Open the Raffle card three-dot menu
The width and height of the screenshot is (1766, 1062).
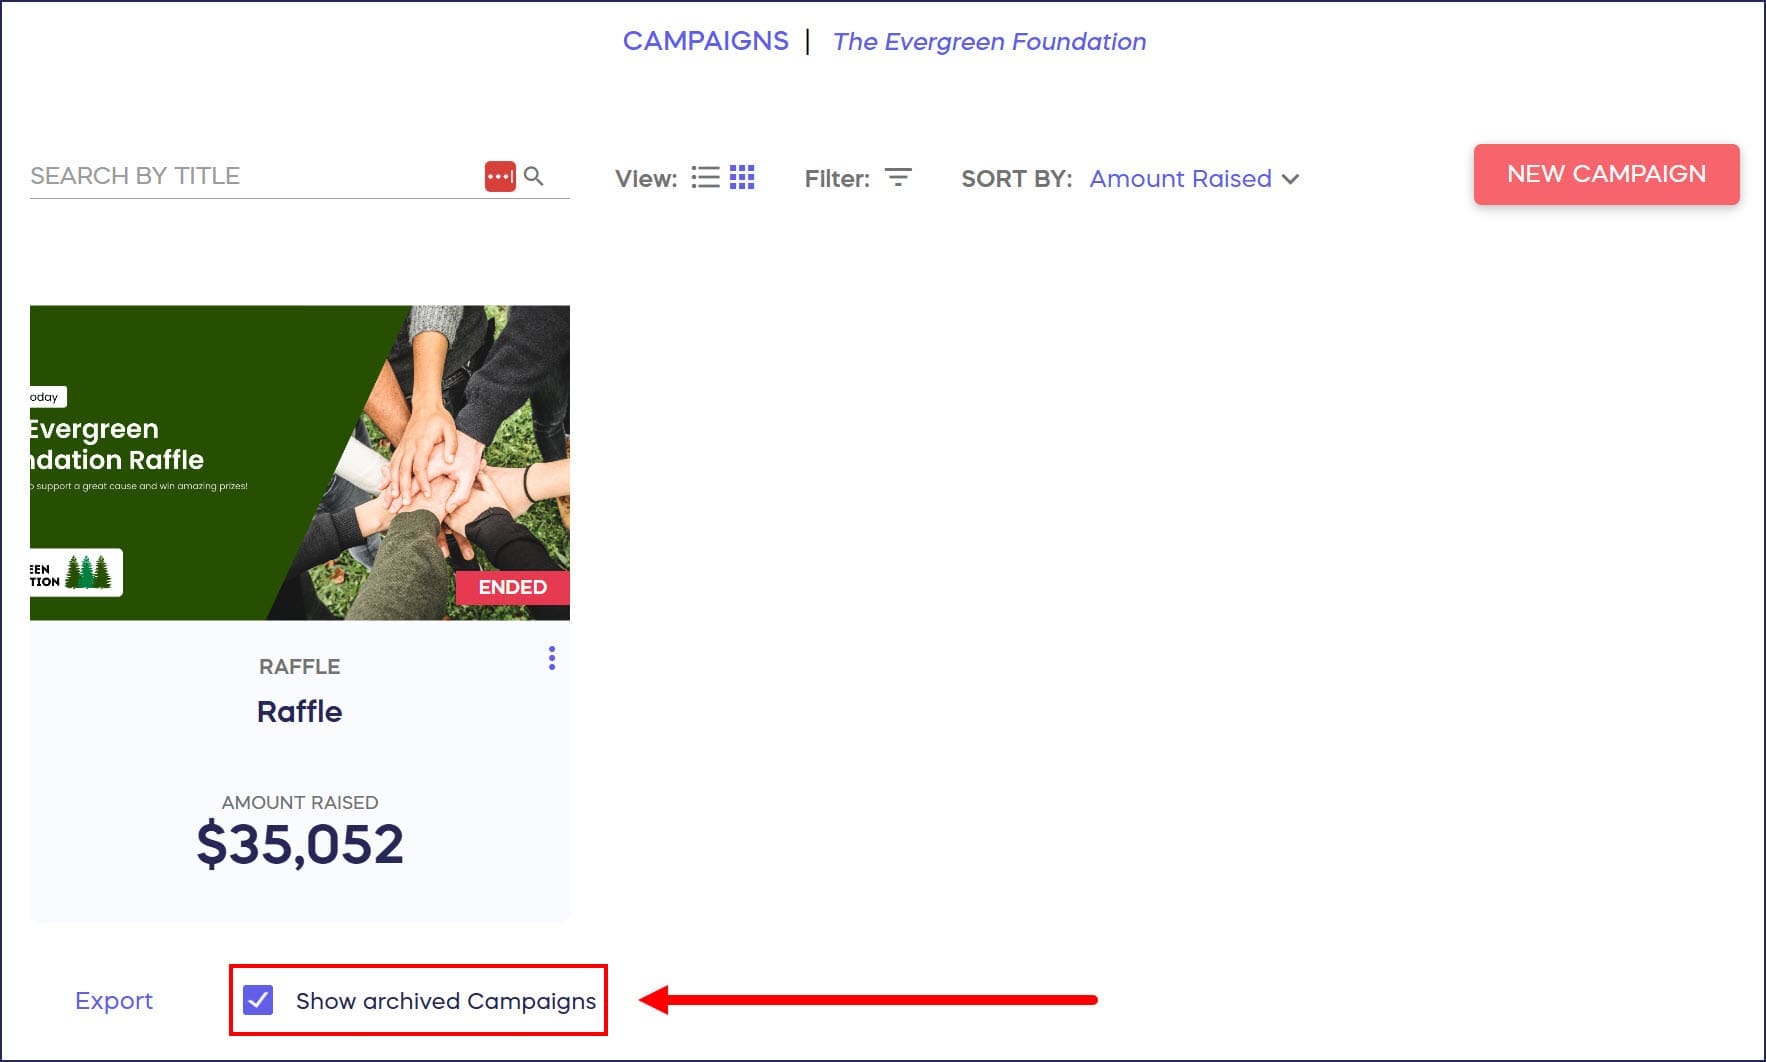552,658
